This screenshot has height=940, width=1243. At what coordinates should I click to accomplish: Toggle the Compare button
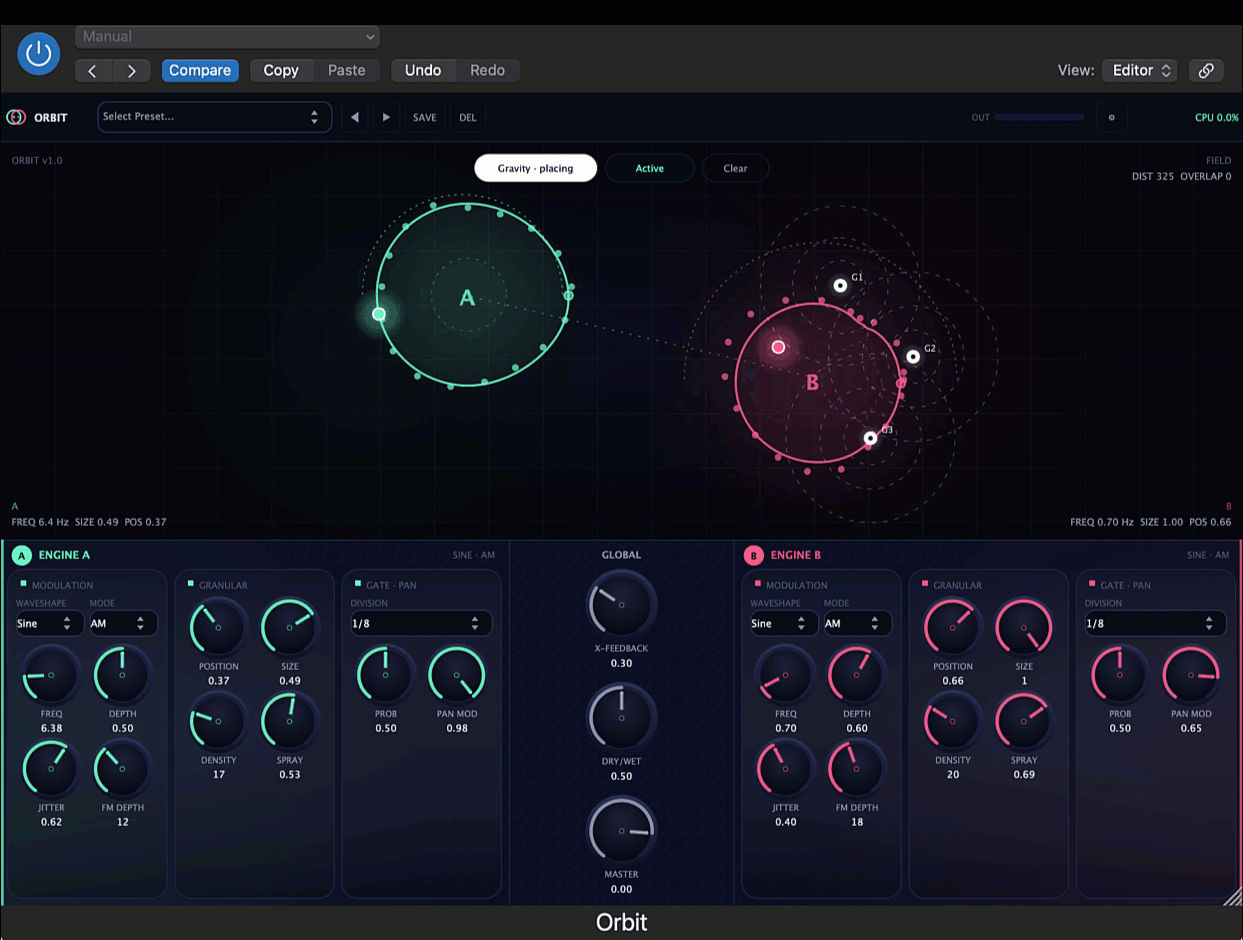[x=200, y=70]
